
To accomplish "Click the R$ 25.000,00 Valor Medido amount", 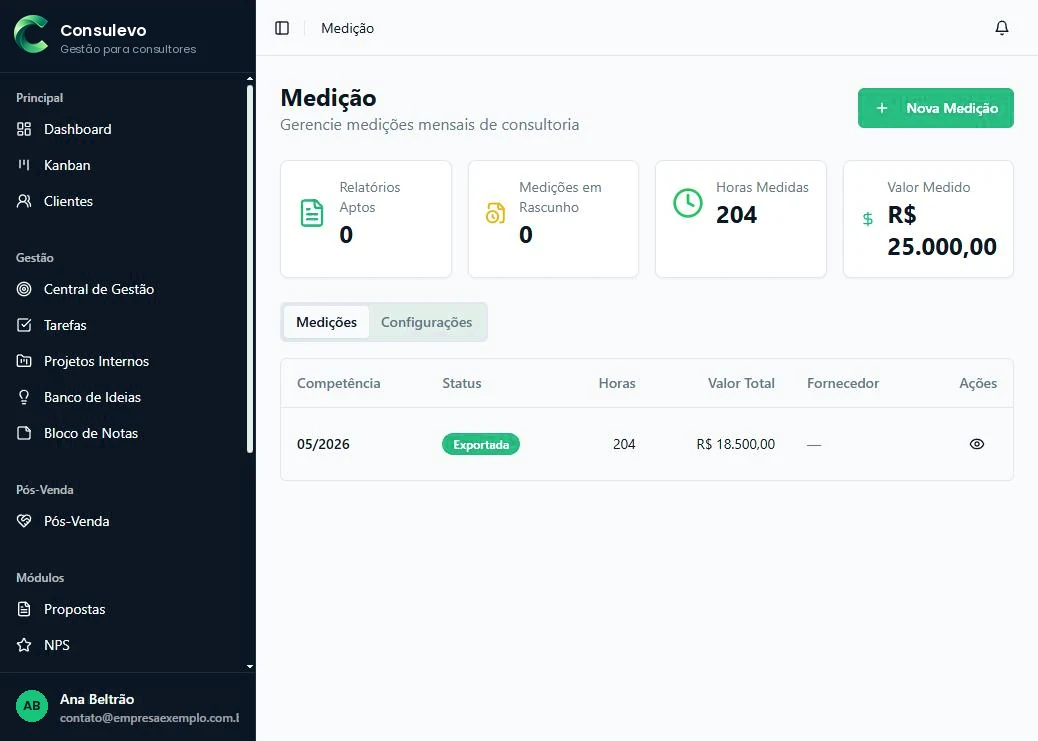I will pos(941,230).
